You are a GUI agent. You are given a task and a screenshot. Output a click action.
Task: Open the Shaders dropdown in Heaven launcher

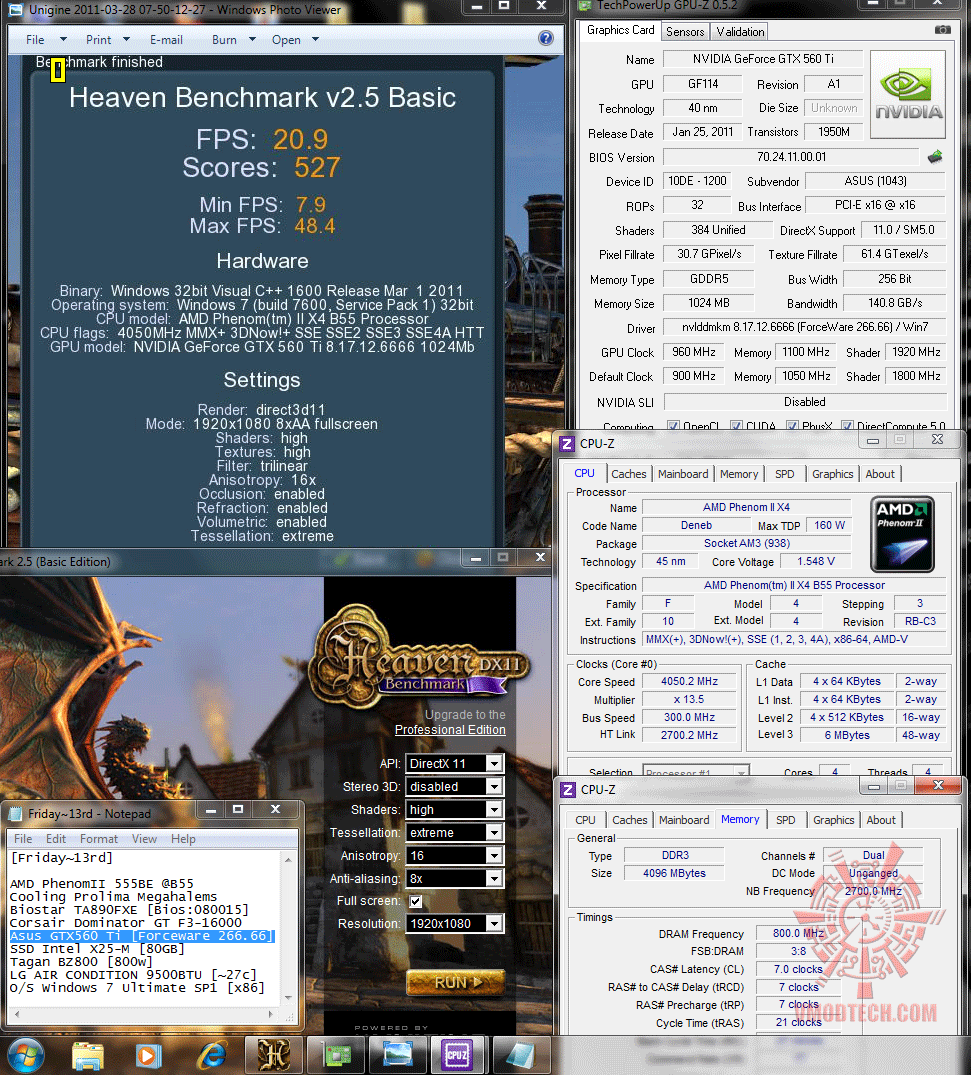pos(455,810)
